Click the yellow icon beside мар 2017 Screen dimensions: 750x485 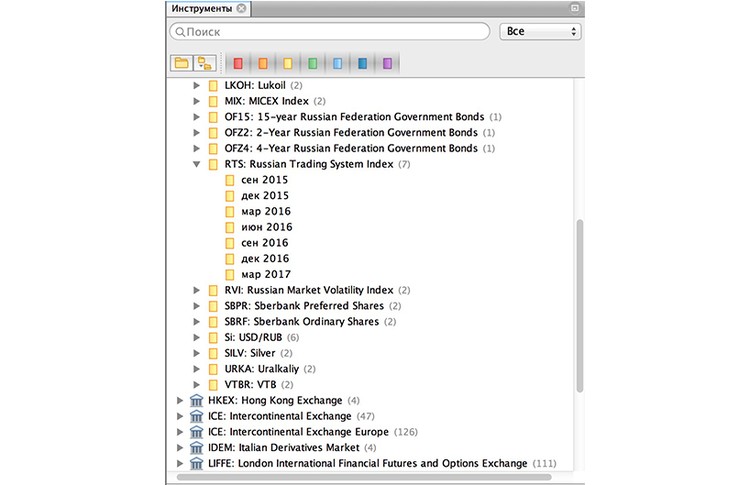click(230, 275)
